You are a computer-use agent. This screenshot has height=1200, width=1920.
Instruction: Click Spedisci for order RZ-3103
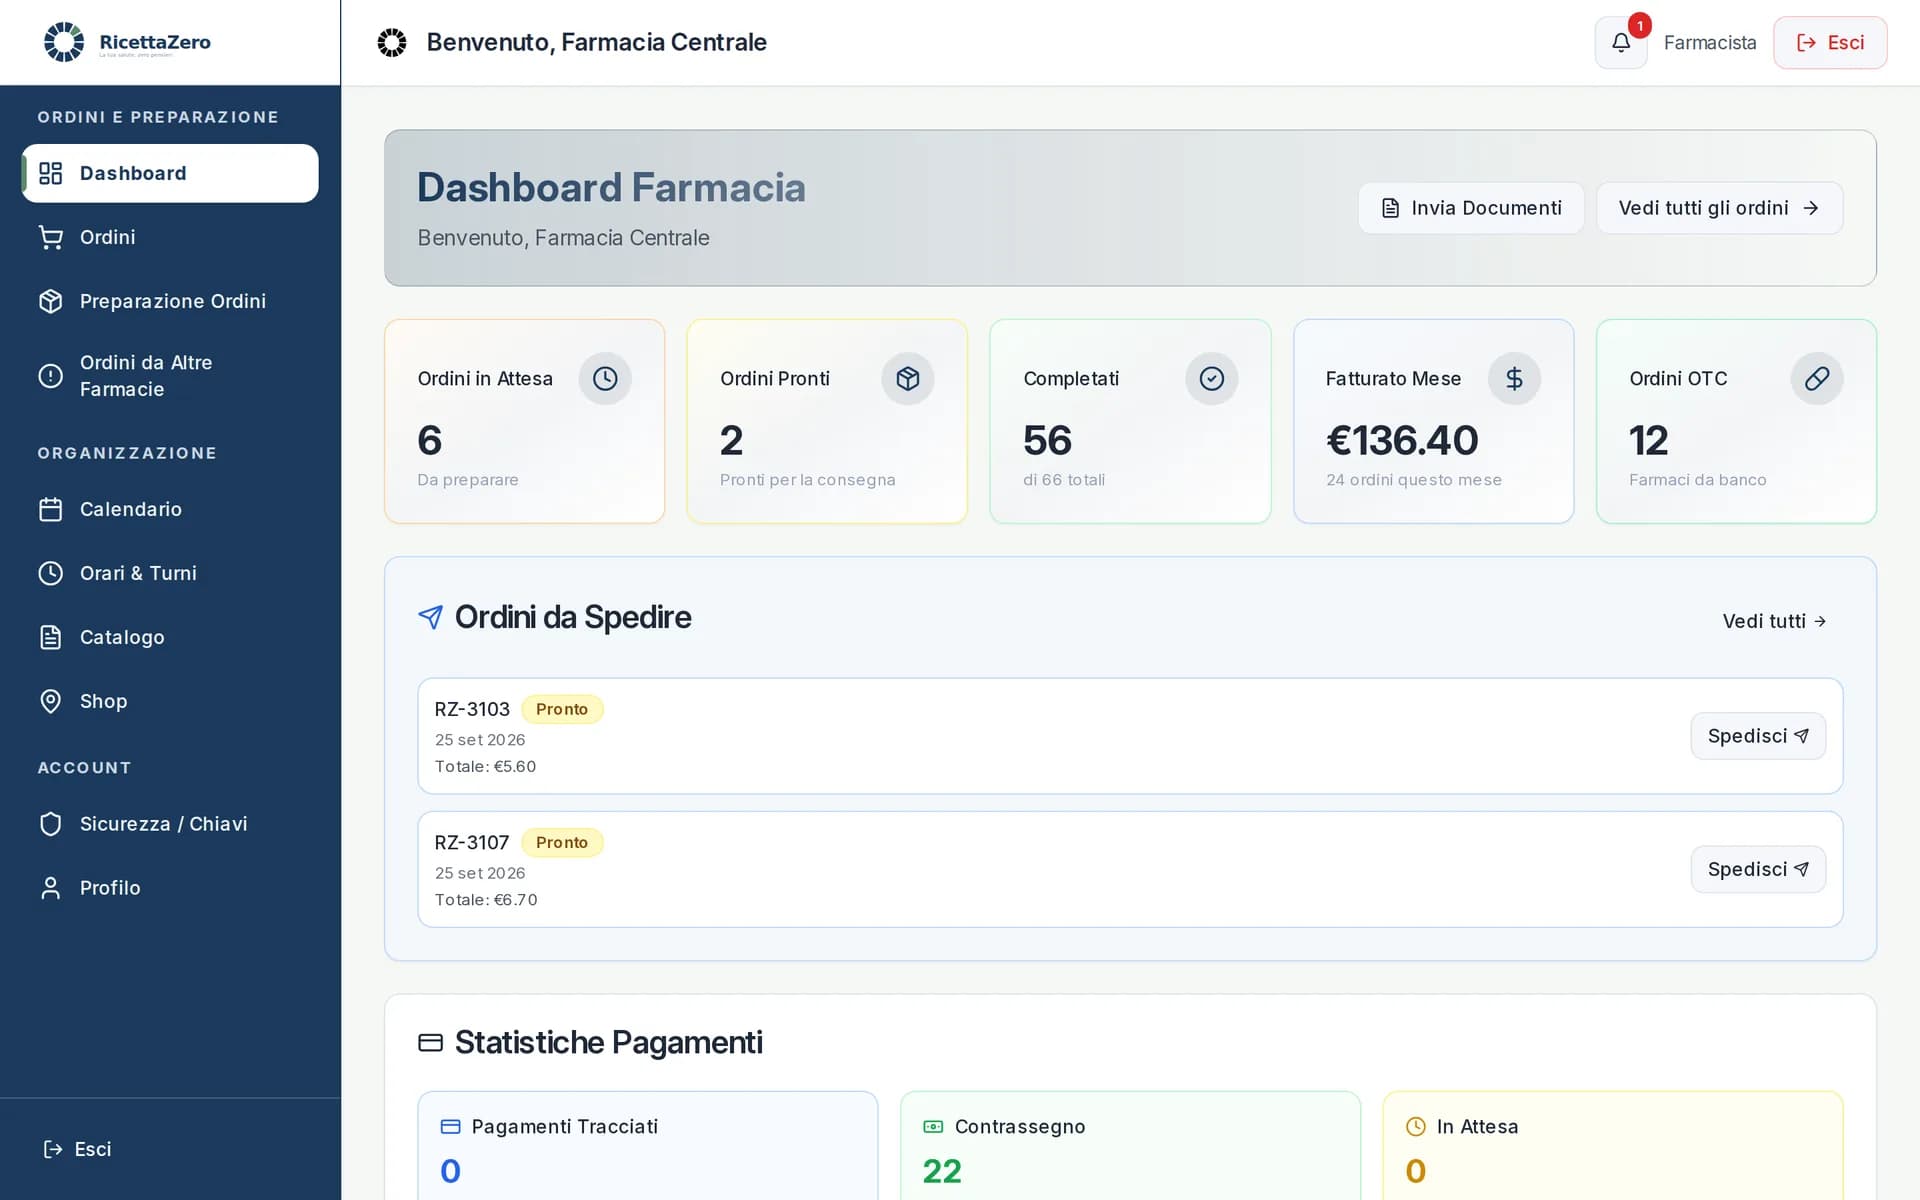pos(1758,736)
